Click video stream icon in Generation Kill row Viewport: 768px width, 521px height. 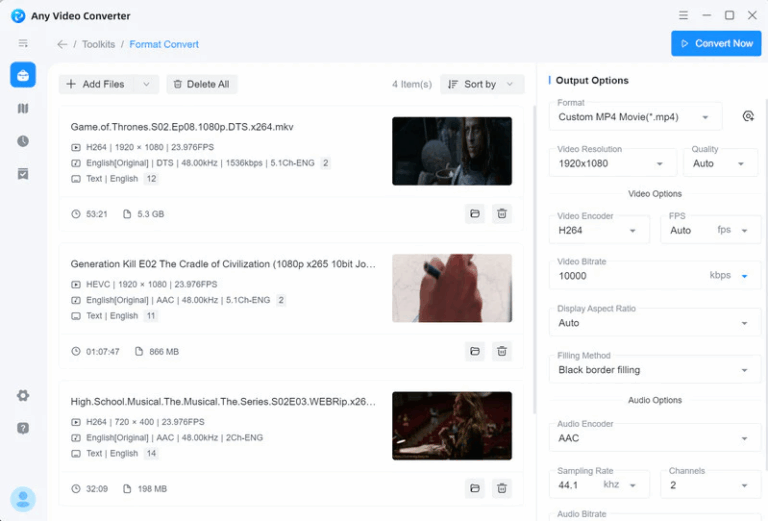(x=76, y=284)
